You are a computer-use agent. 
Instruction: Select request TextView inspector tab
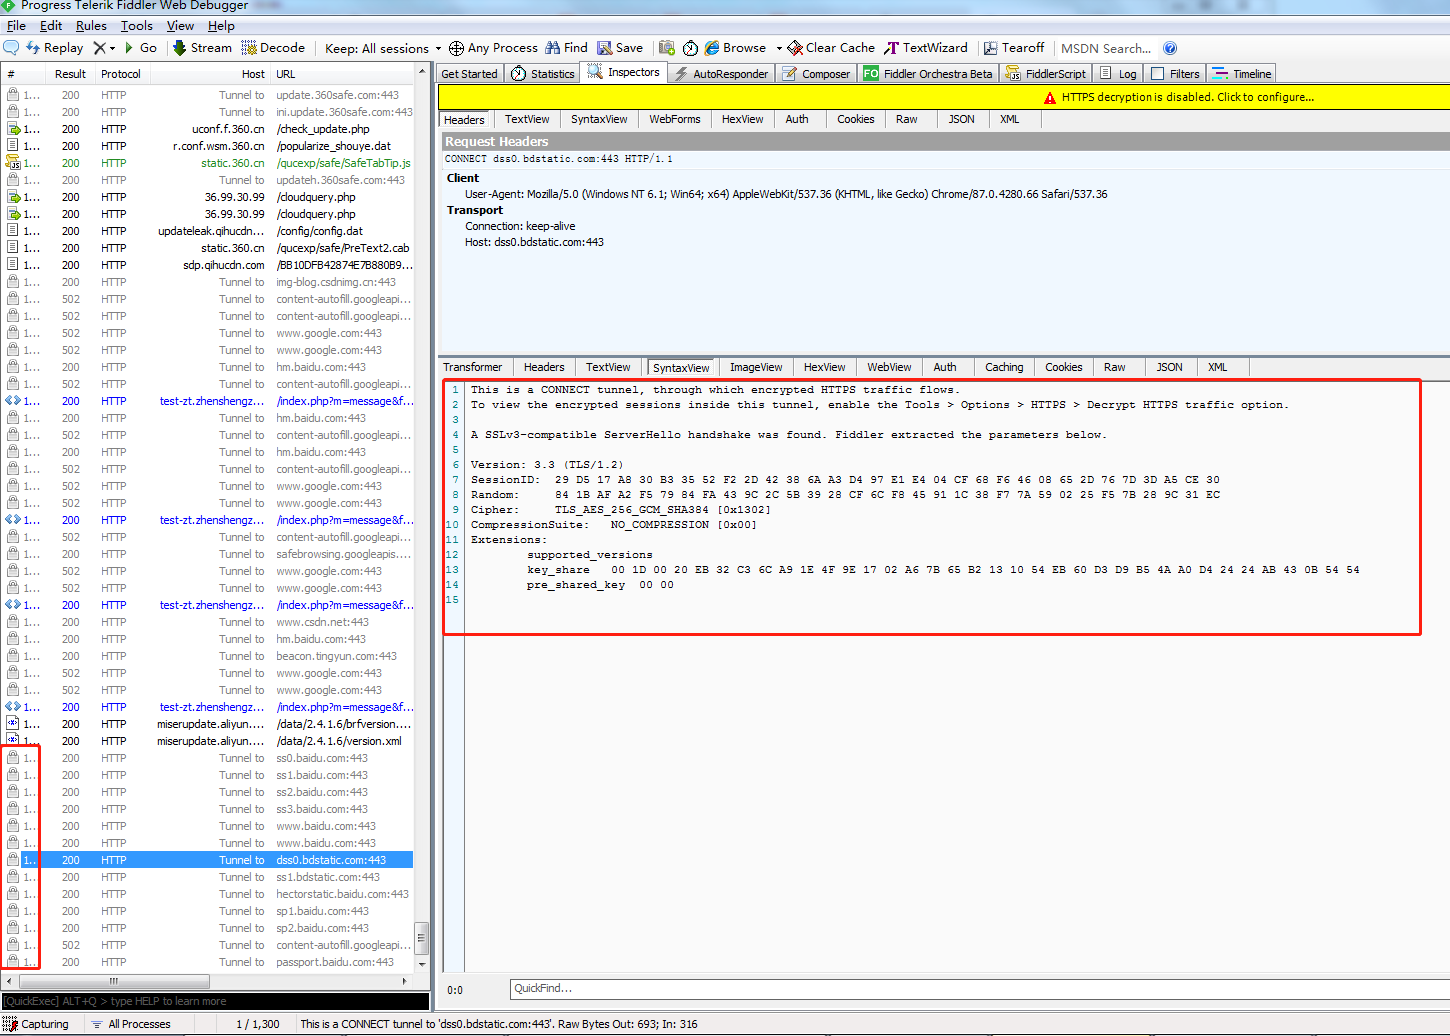(527, 119)
